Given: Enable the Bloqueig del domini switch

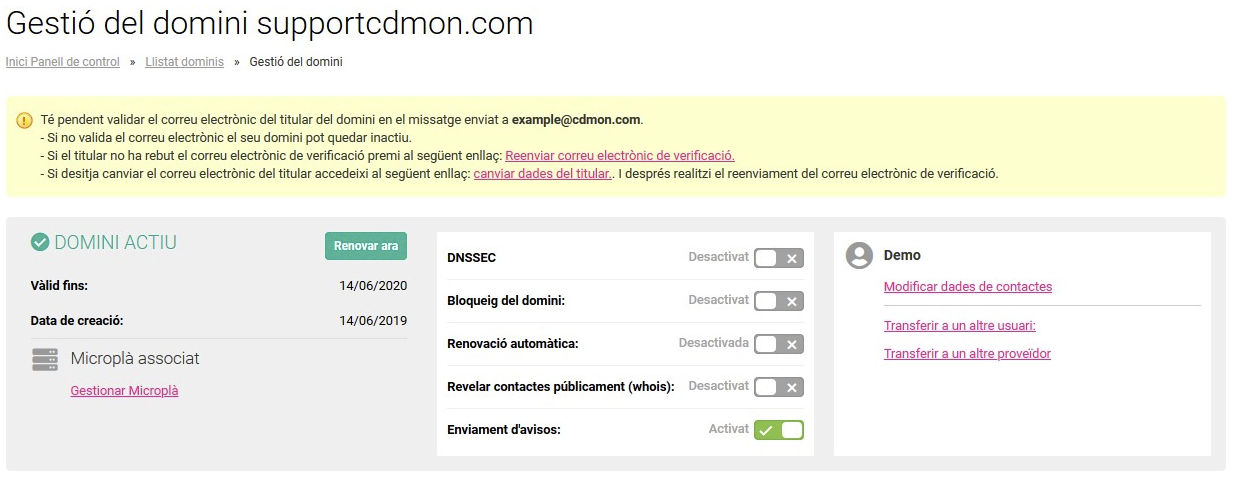Looking at the screenshot, I should point(779,301).
